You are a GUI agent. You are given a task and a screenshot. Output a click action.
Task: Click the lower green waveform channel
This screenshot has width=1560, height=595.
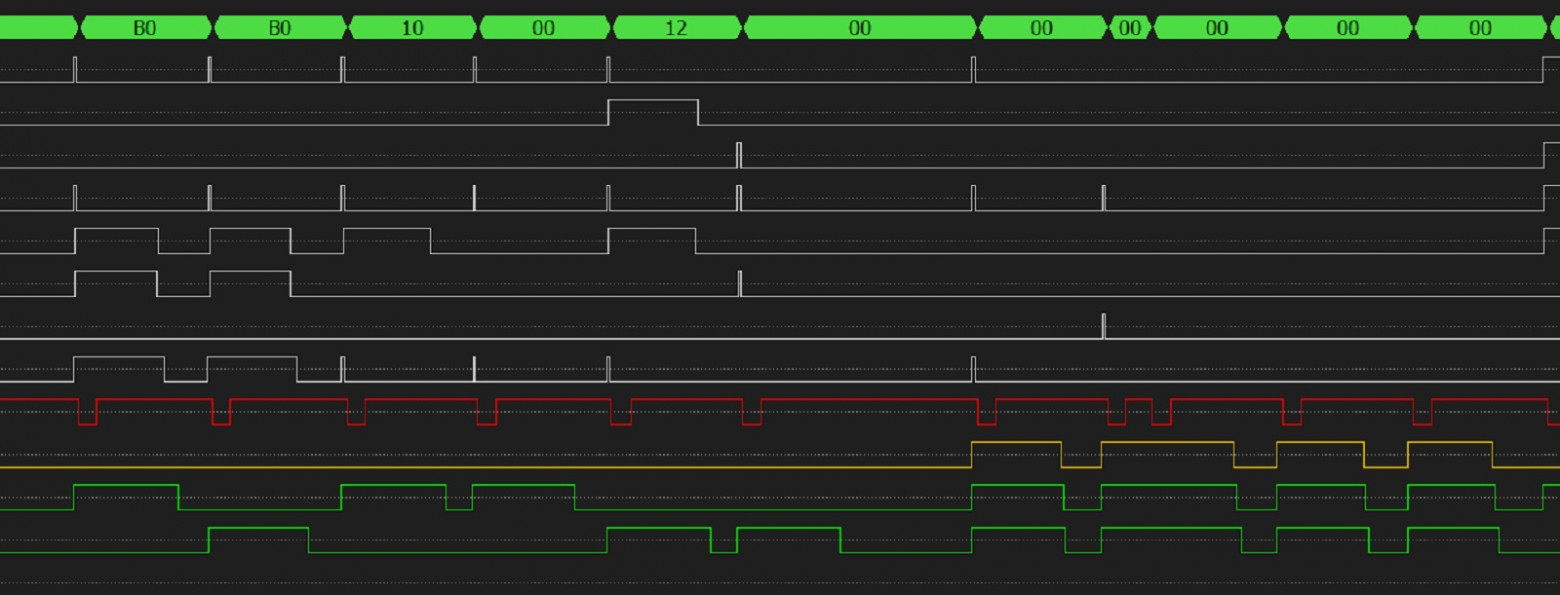tap(450, 550)
